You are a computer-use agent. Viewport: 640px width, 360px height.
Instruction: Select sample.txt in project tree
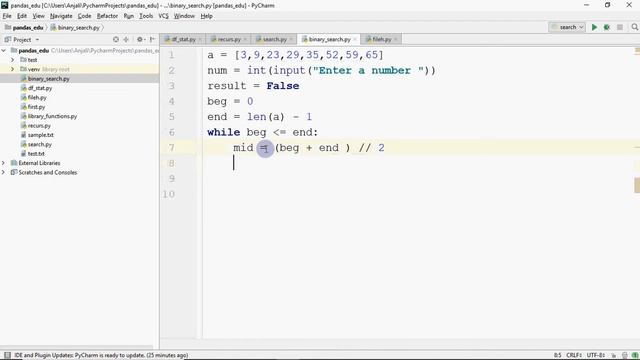(x=40, y=135)
